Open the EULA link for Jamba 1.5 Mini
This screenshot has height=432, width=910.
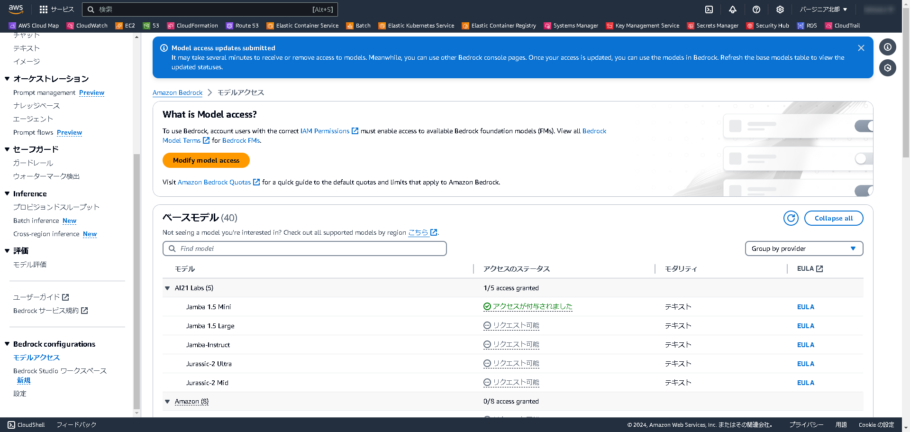click(806, 307)
